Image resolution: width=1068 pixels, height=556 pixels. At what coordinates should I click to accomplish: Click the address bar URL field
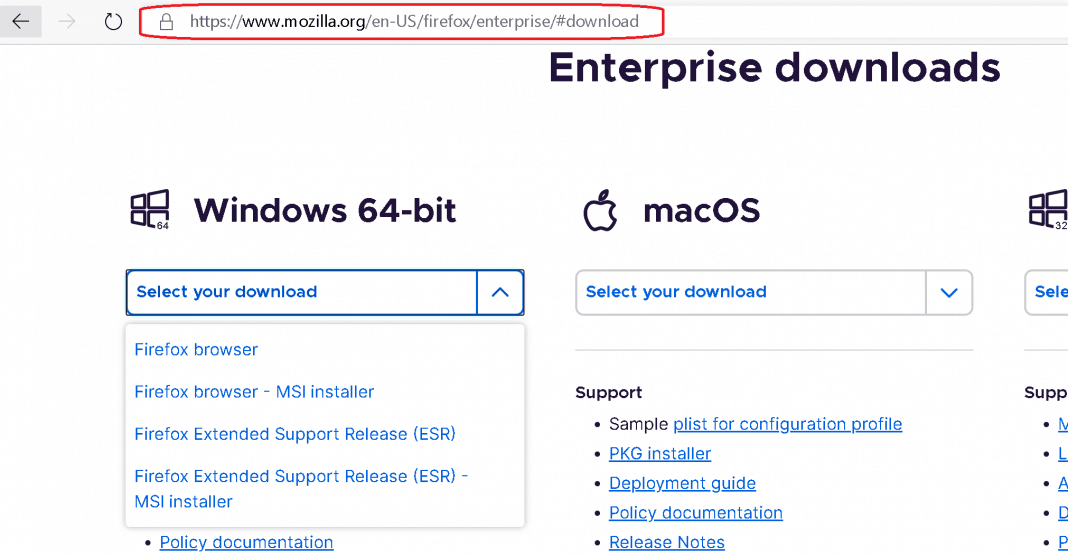[x=414, y=21]
